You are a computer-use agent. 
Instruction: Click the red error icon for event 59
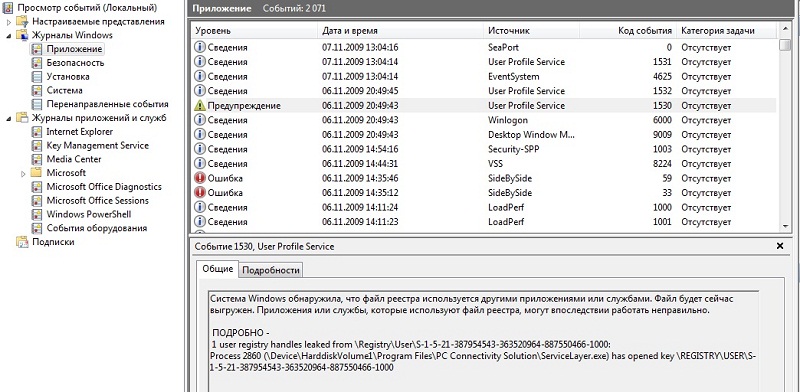[199, 179]
